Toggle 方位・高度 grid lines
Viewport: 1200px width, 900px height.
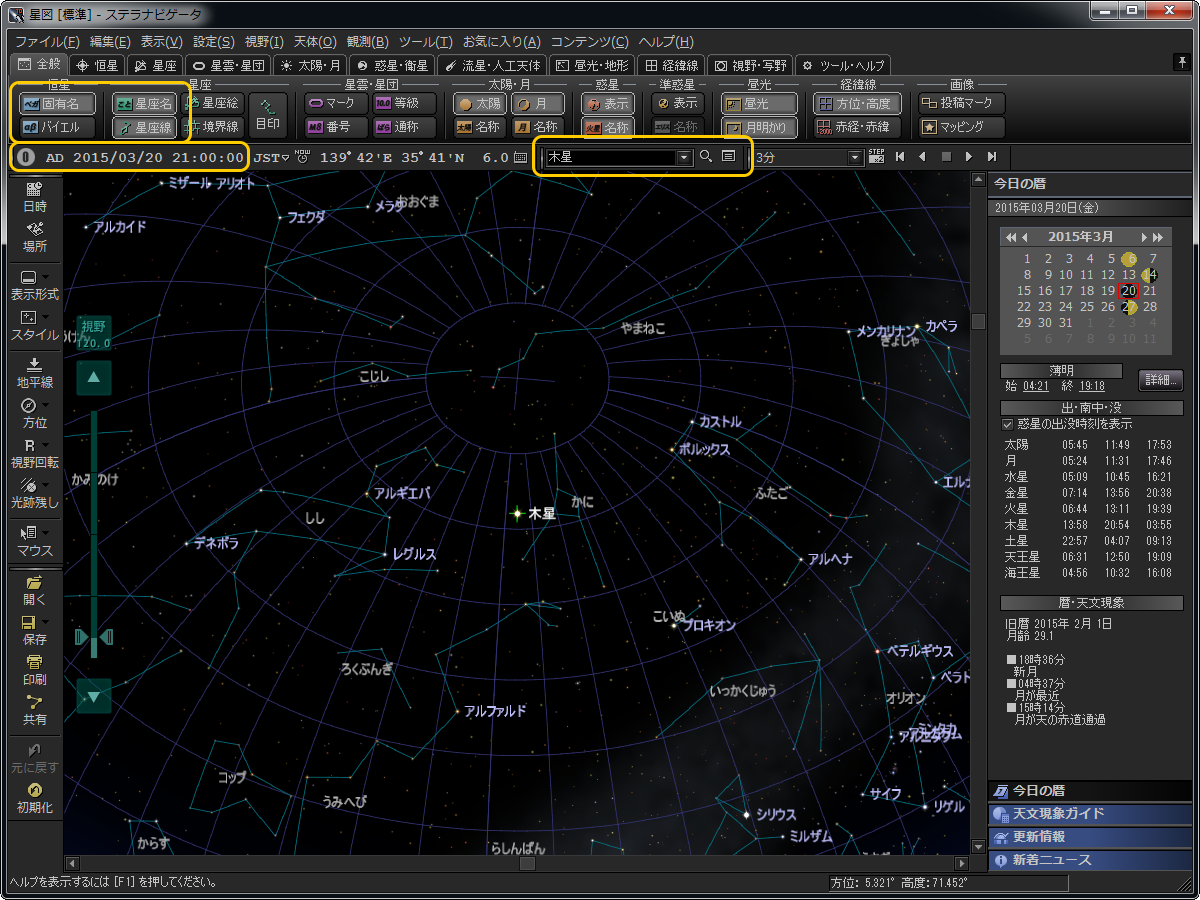[857, 103]
